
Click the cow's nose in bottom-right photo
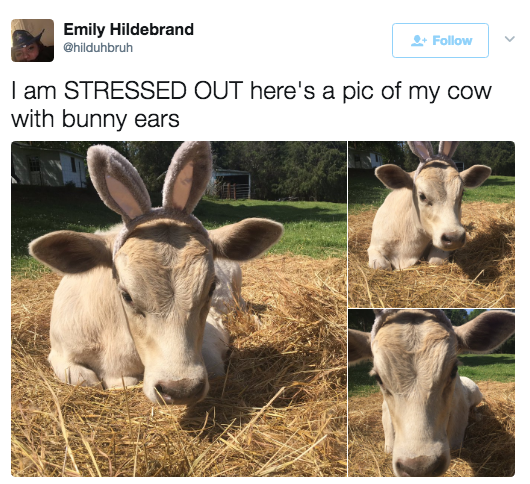(x=421, y=466)
